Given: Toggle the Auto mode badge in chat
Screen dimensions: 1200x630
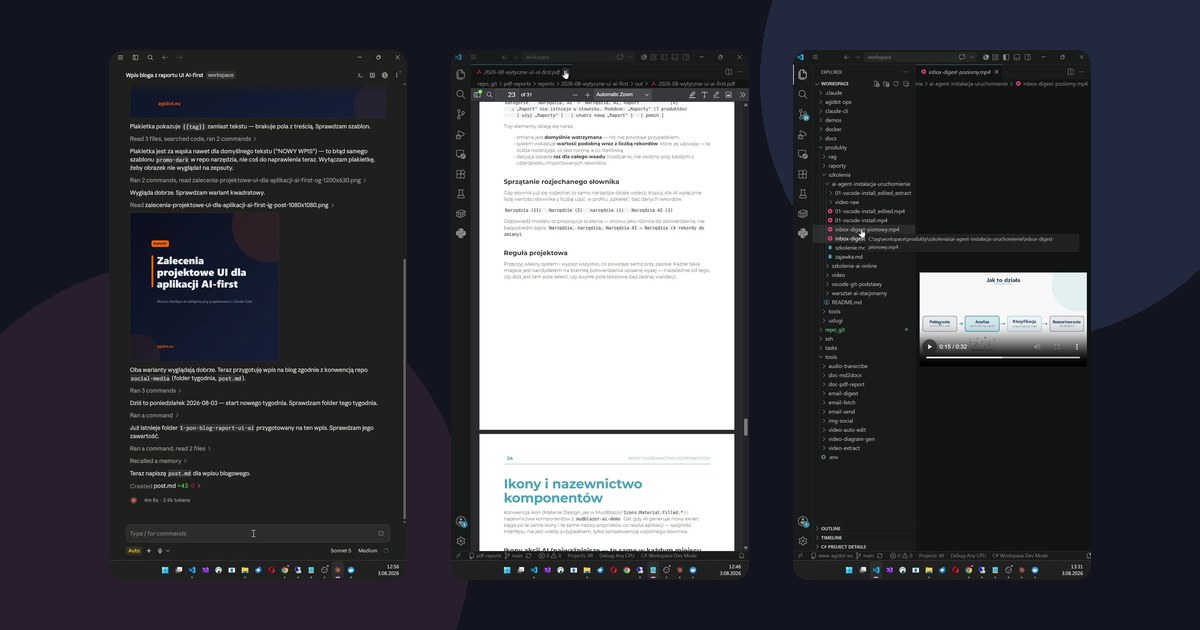Looking at the screenshot, I should tap(134, 550).
